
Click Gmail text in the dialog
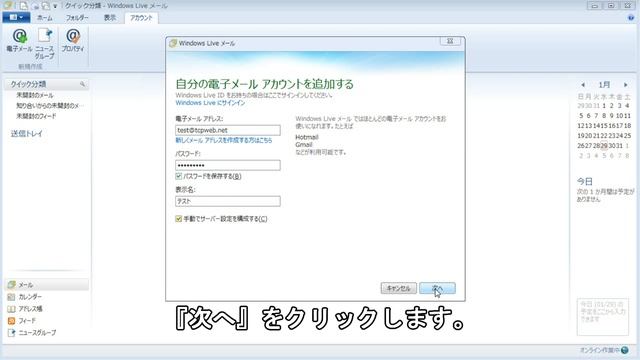pyautogui.click(x=304, y=144)
